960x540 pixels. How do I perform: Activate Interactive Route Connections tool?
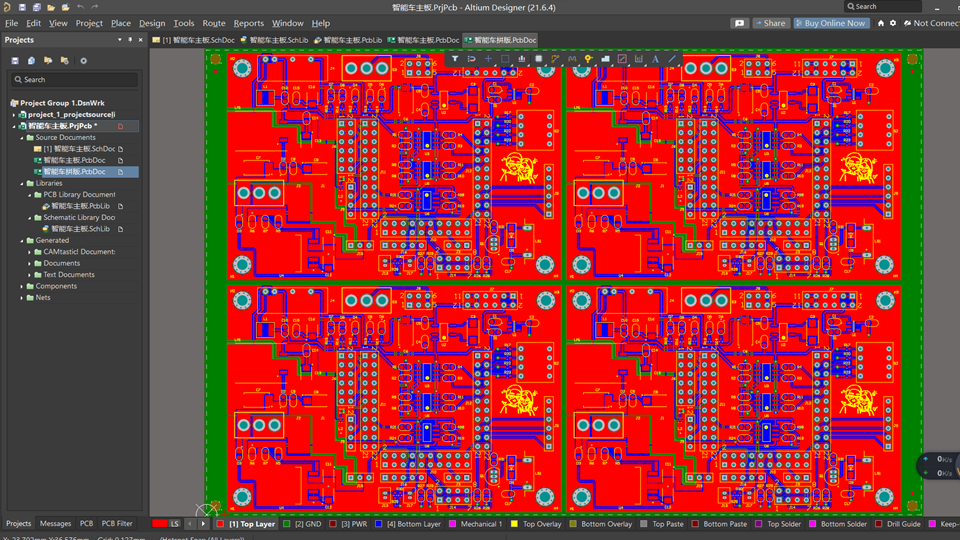[x=555, y=59]
